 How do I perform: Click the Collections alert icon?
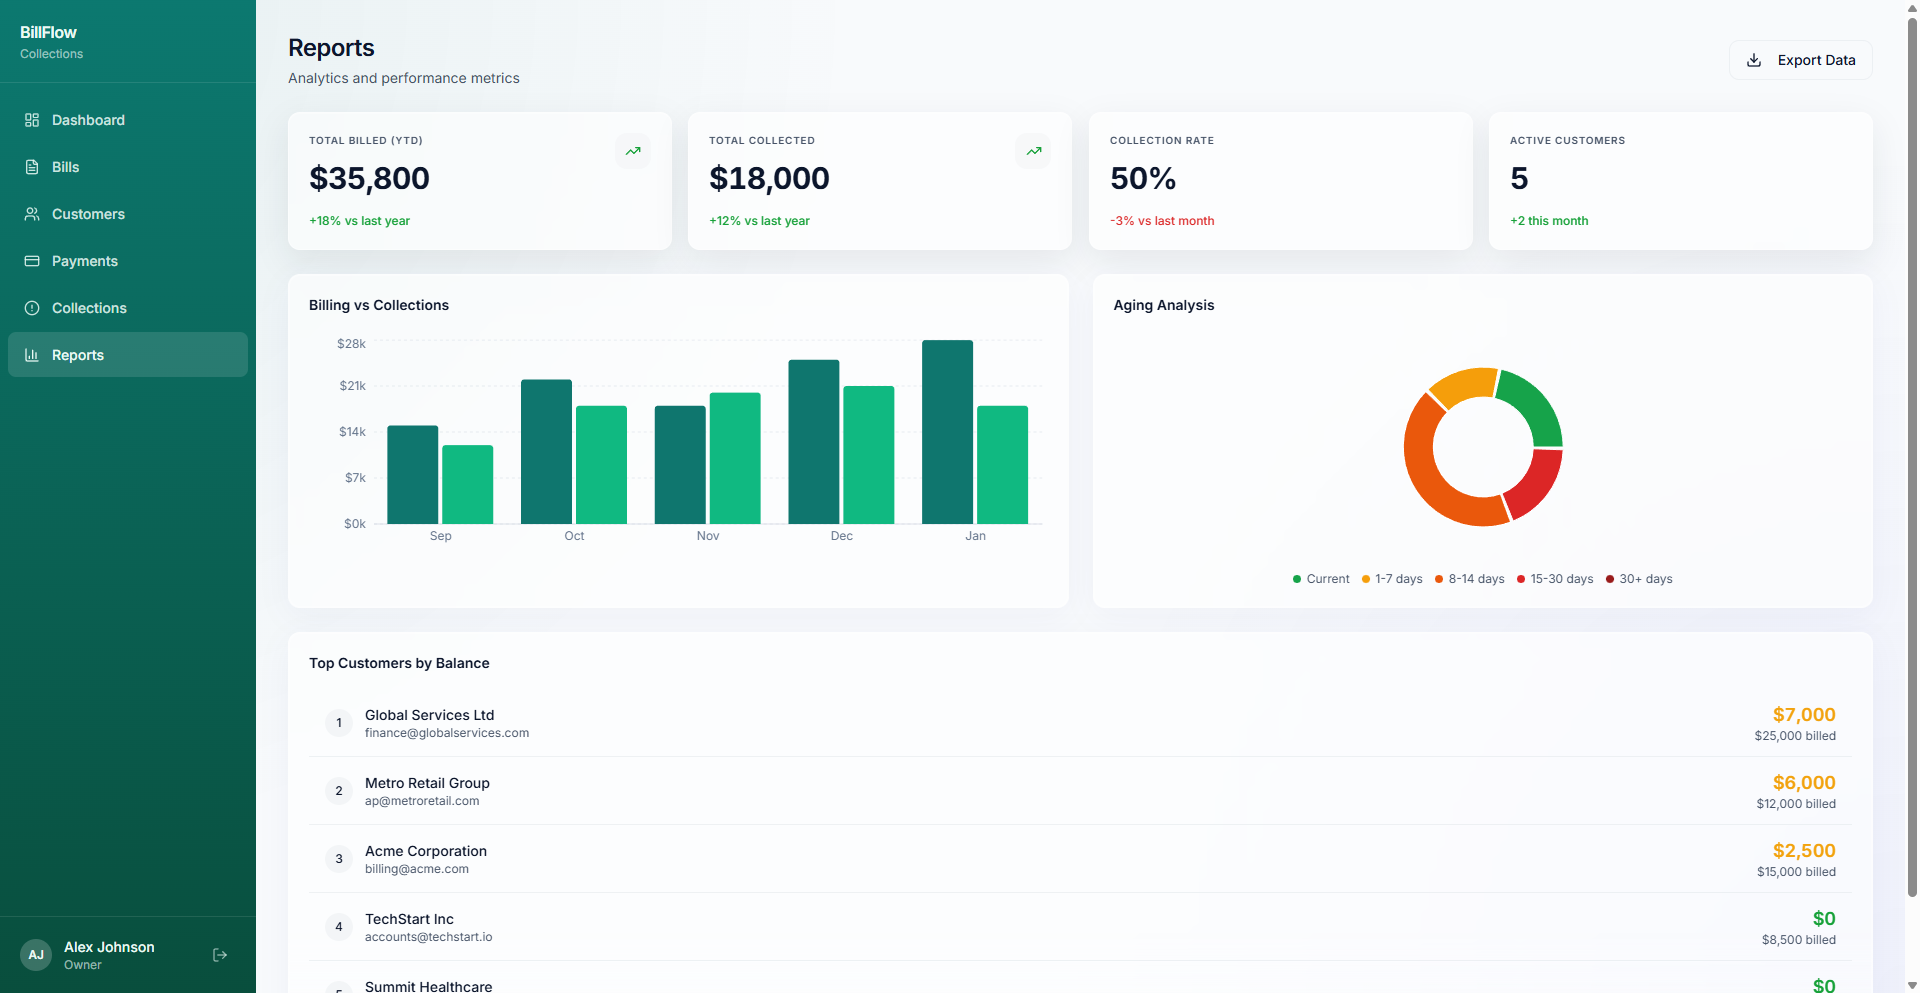pos(32,308)
